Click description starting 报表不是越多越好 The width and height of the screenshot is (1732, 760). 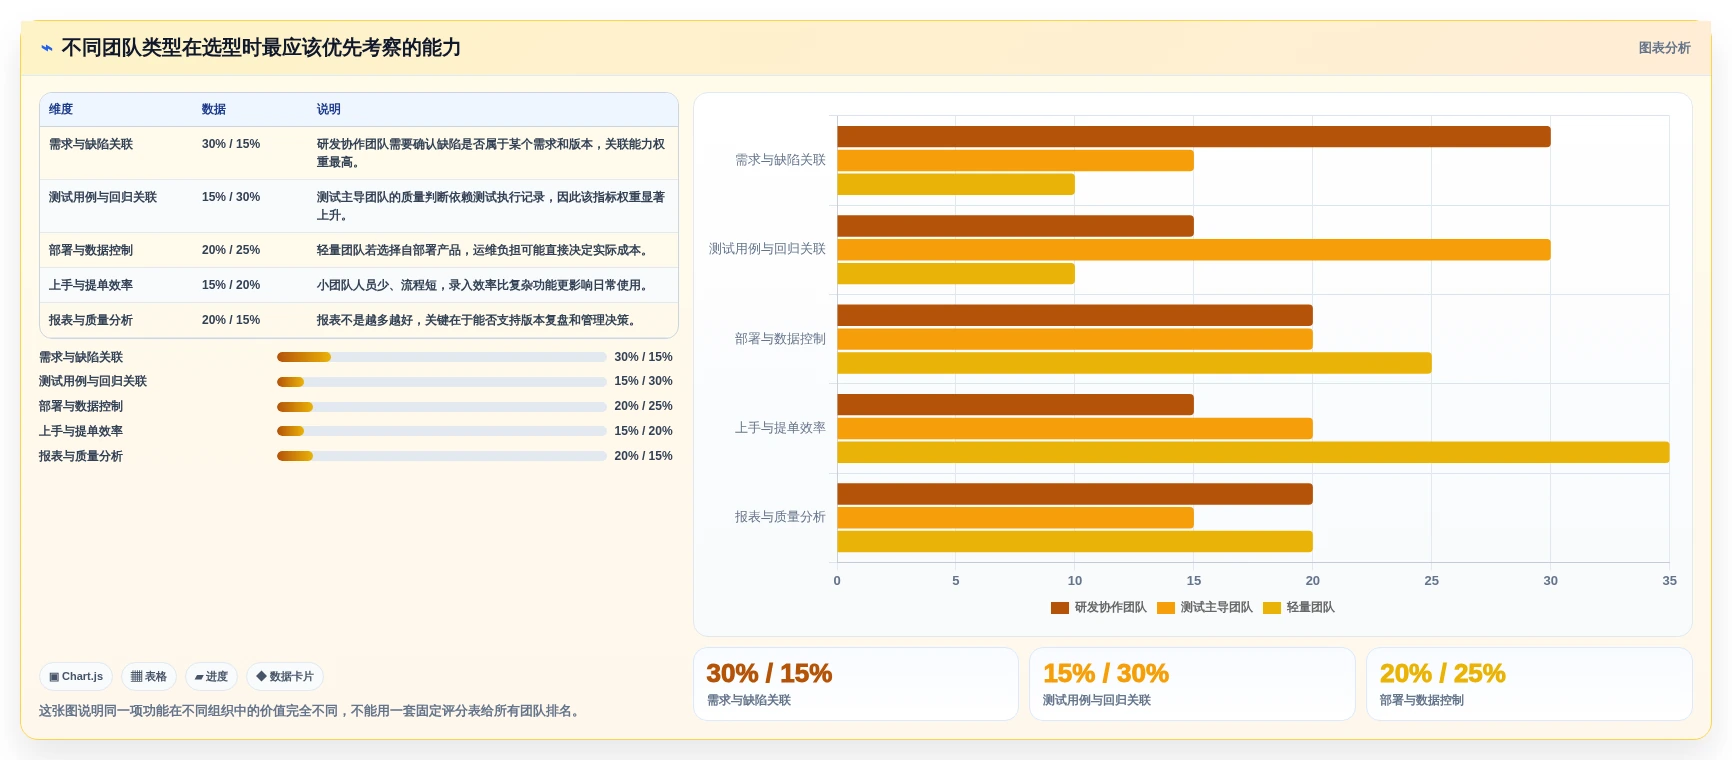(x=479, y=321)
